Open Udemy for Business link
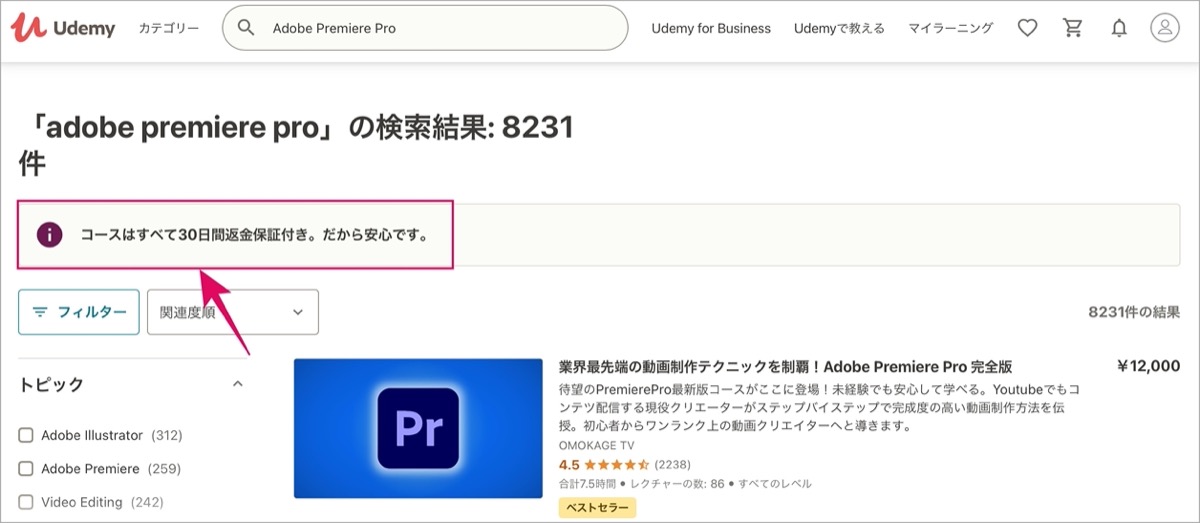Image resolution: width=1200 pixels, height=523 pixels. pyautogui.click(x=711, y=28)
